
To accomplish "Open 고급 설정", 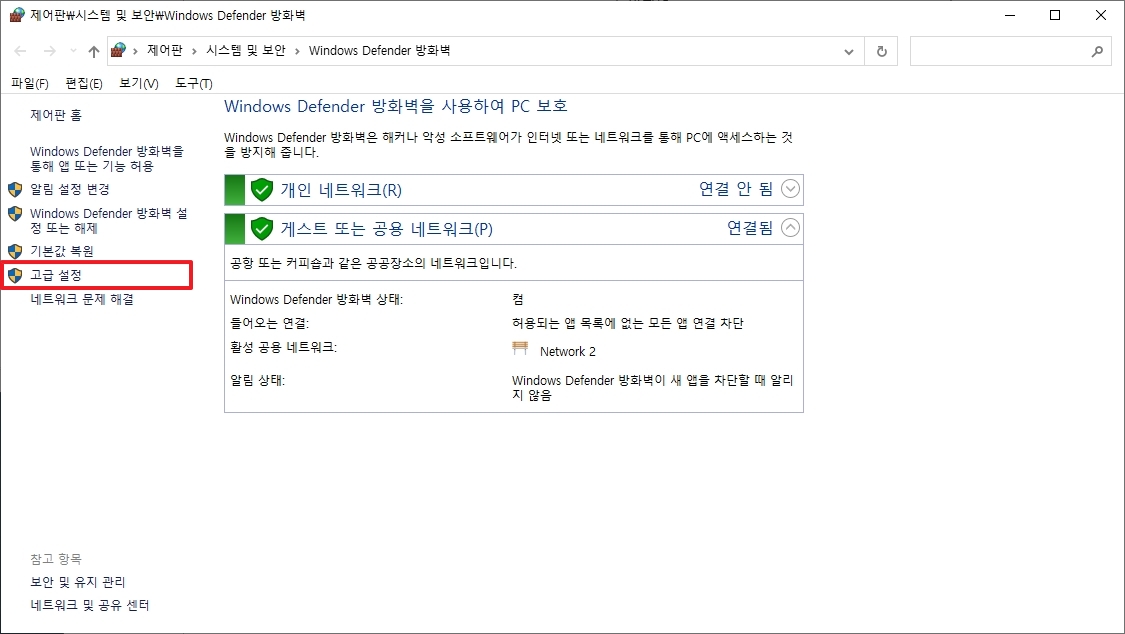I will 56,275.
